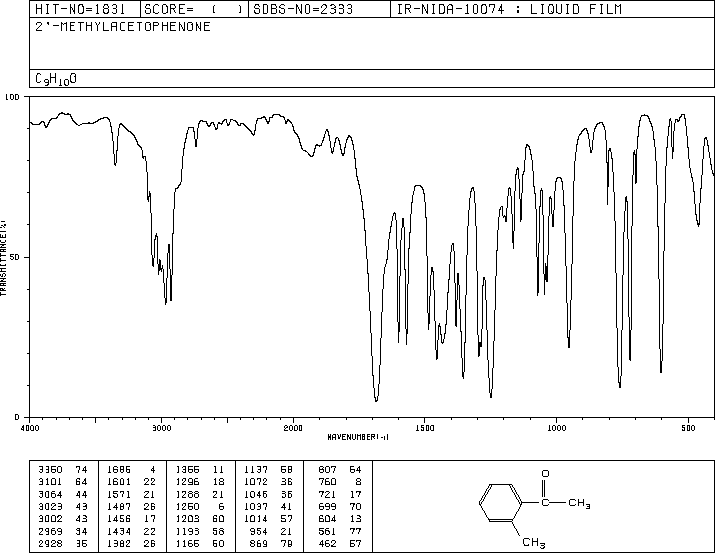
Task: Click the 50 transmittance axis label
Action: pyautogui.click(x=15, y=257)
